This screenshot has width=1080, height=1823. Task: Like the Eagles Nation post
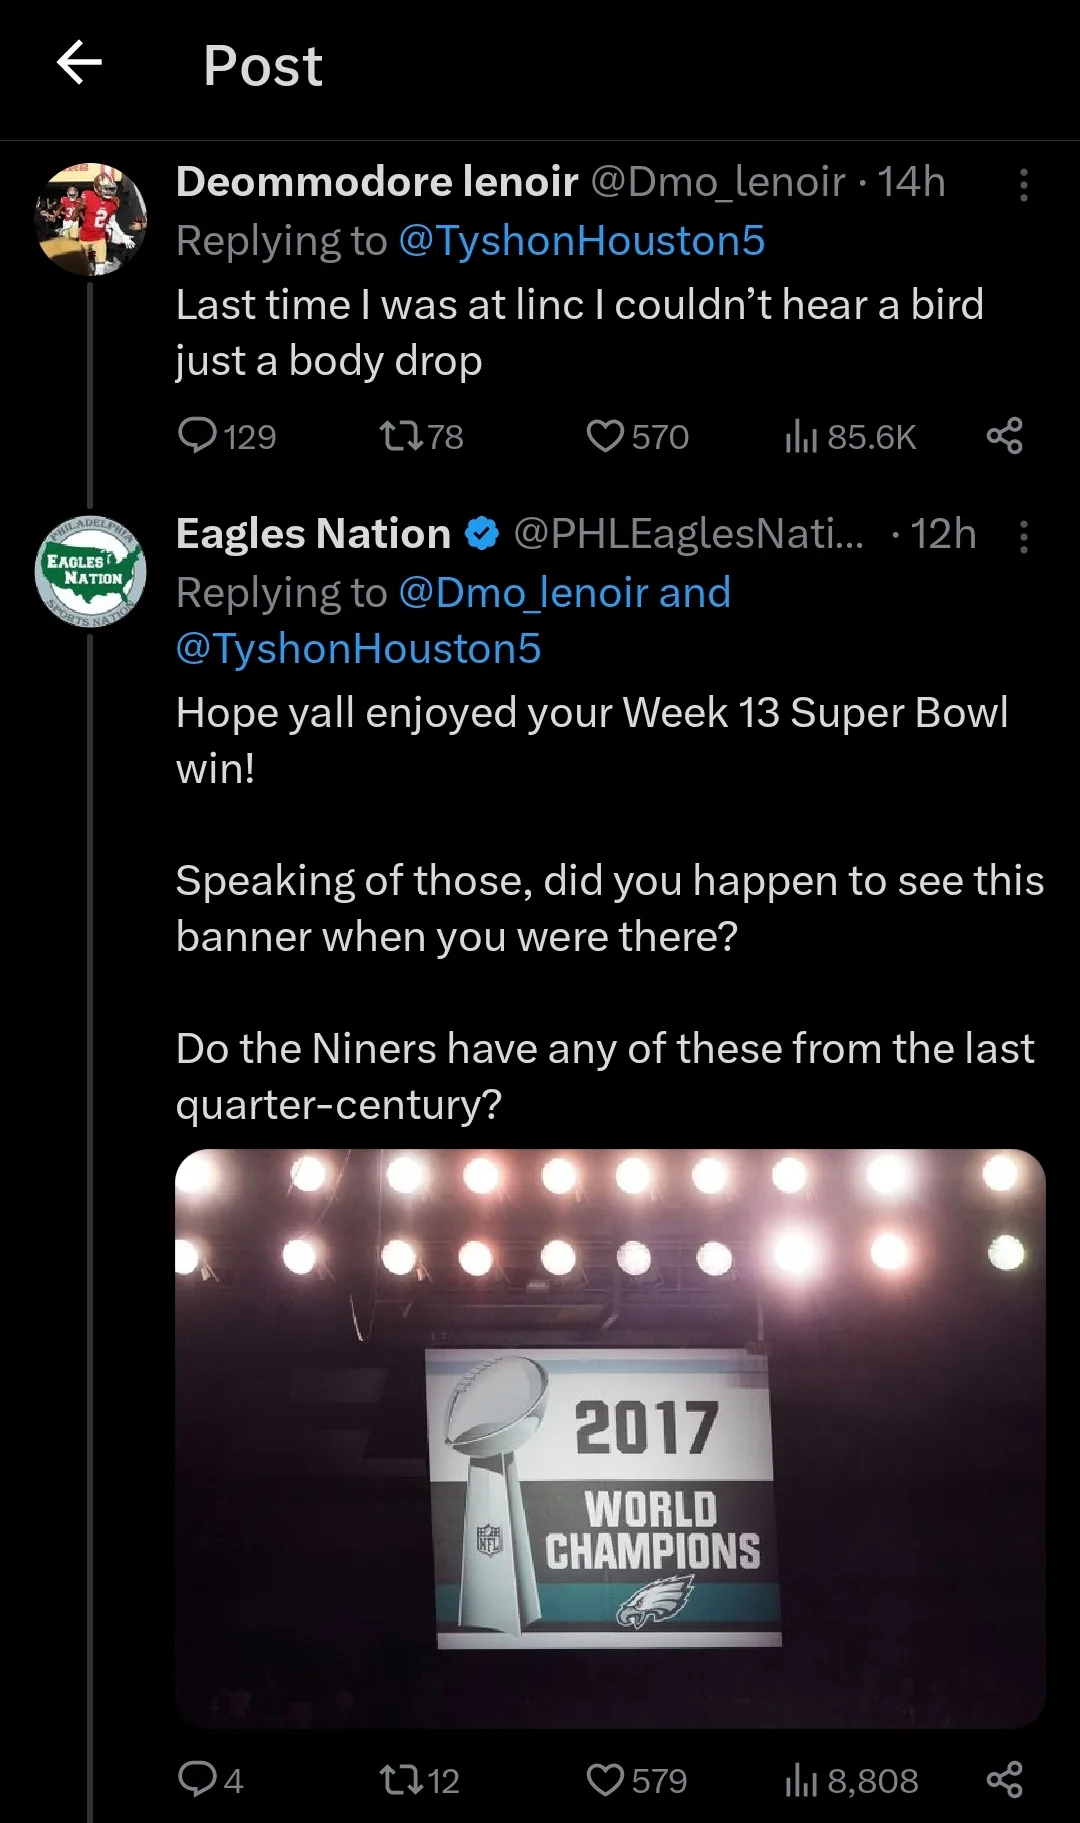[x=605, y=1780]
